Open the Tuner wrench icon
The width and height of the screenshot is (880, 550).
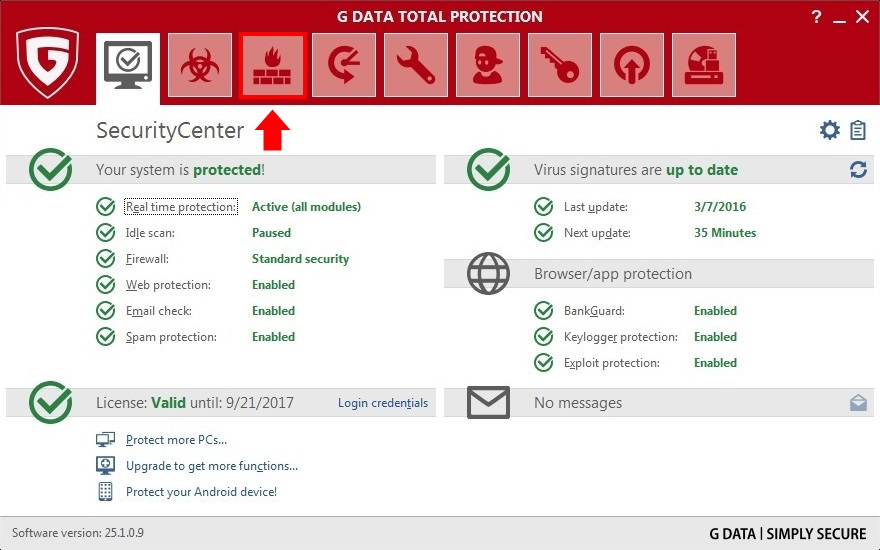click(416, 65)
